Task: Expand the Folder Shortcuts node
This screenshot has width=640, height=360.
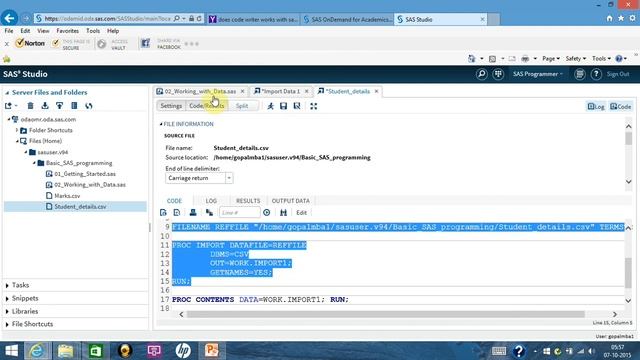Action: [x=17, y=130]
